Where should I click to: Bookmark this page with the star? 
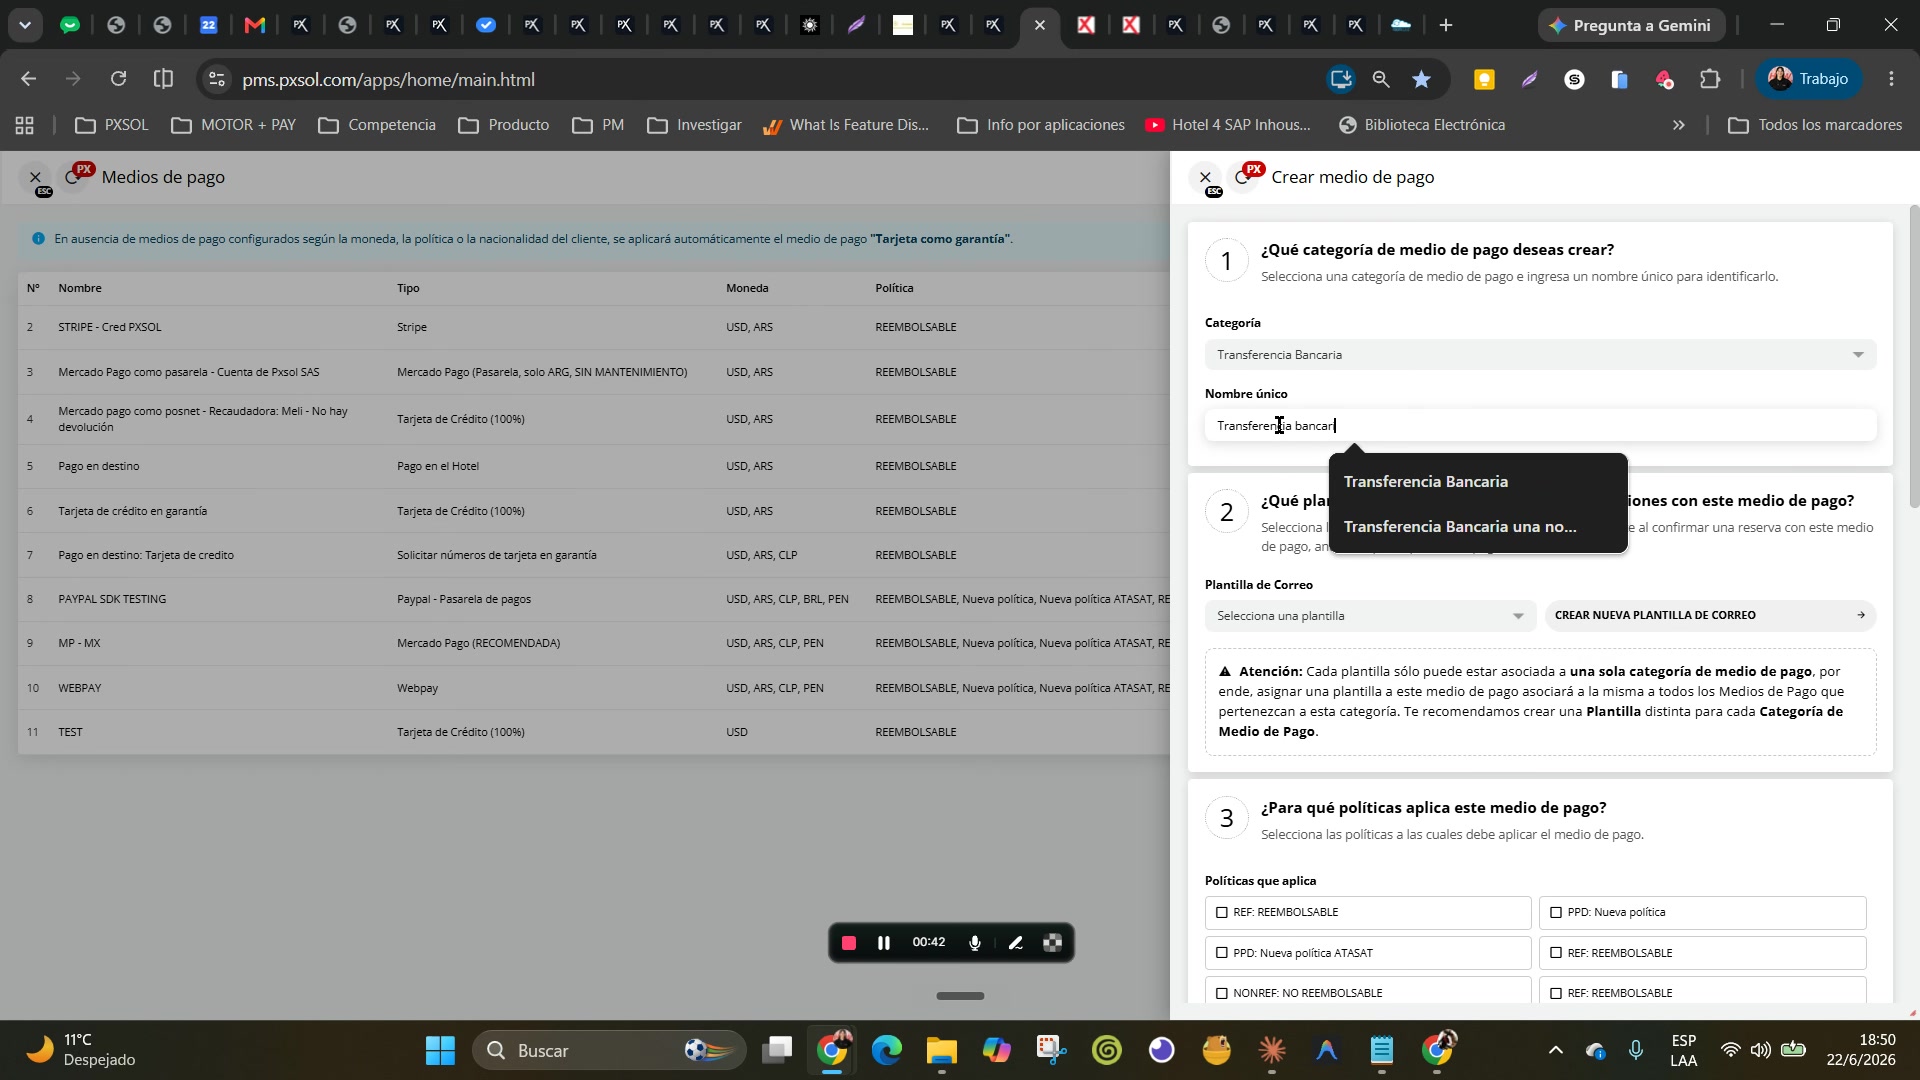[1421, 79]
